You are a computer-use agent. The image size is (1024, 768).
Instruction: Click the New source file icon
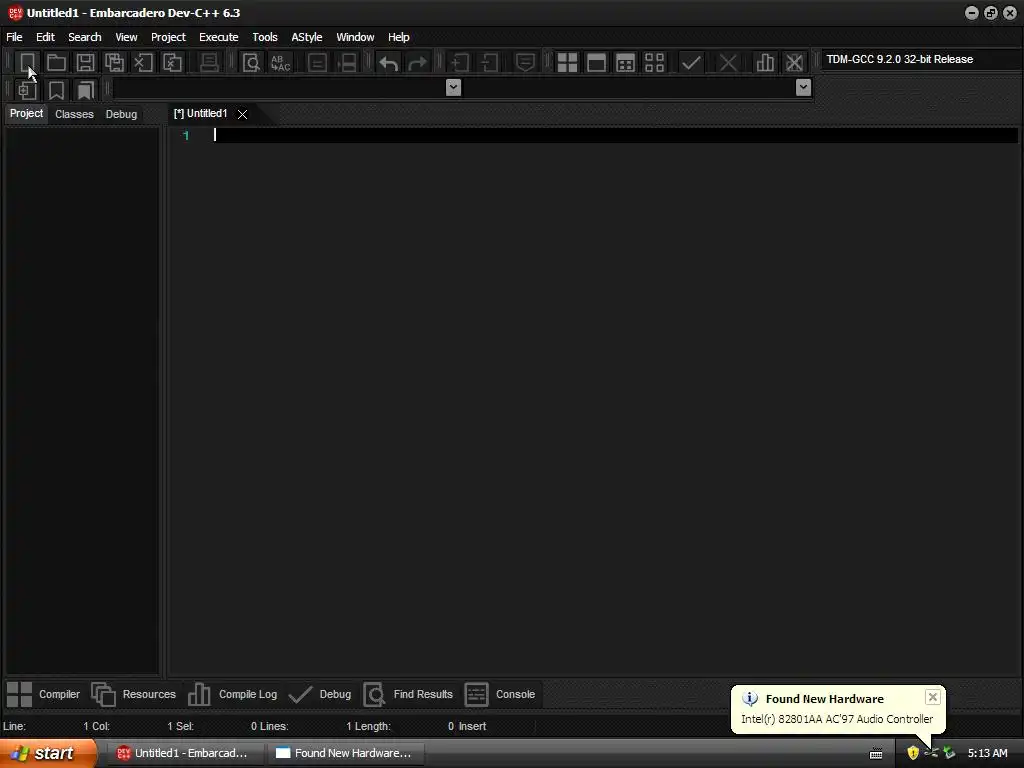[27, 63]
